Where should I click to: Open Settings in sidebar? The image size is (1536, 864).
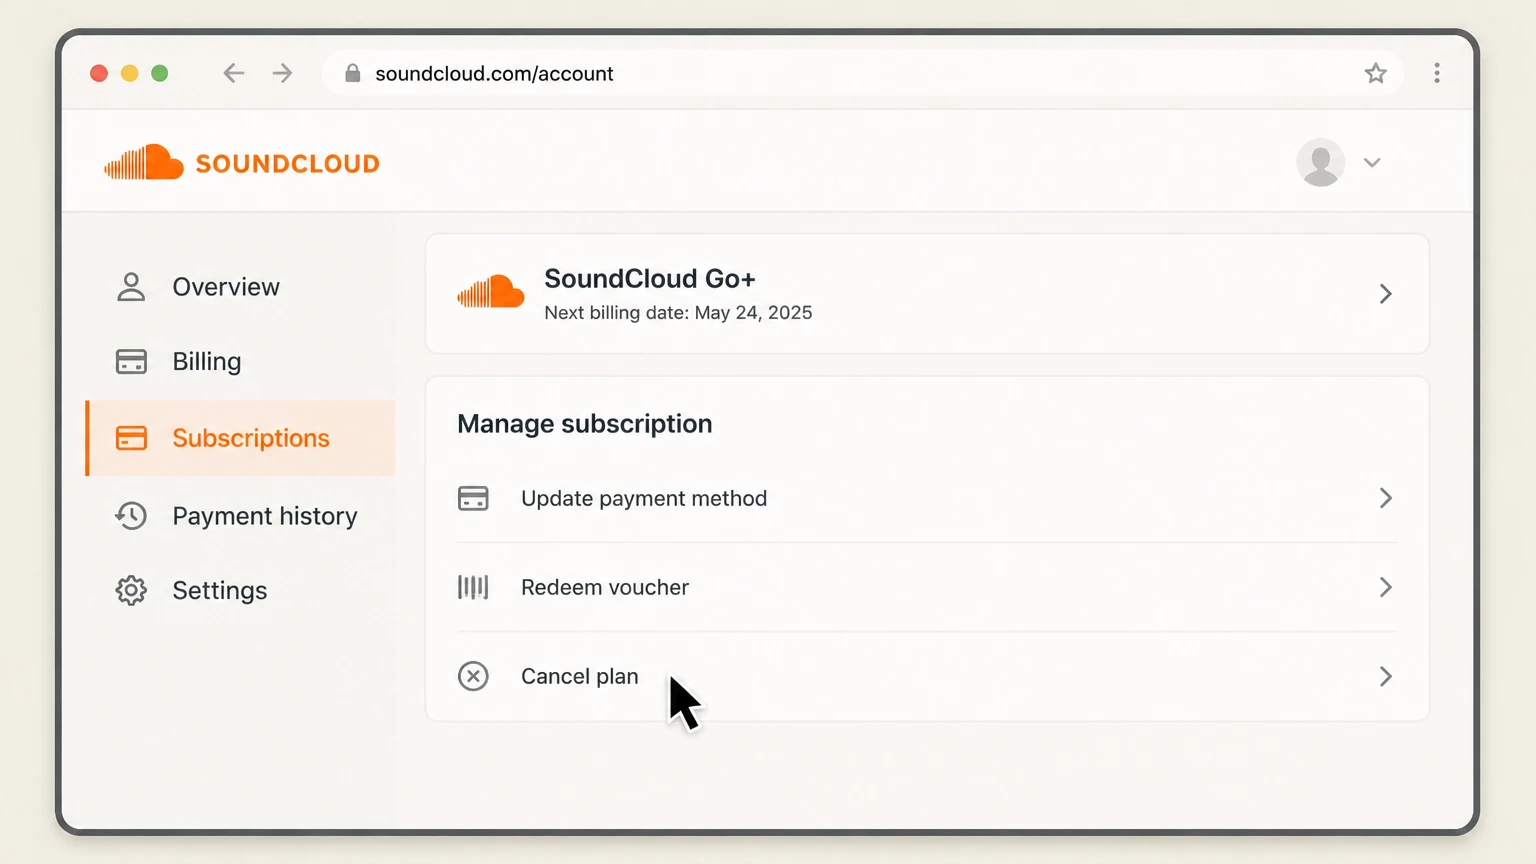pos(240,590)
